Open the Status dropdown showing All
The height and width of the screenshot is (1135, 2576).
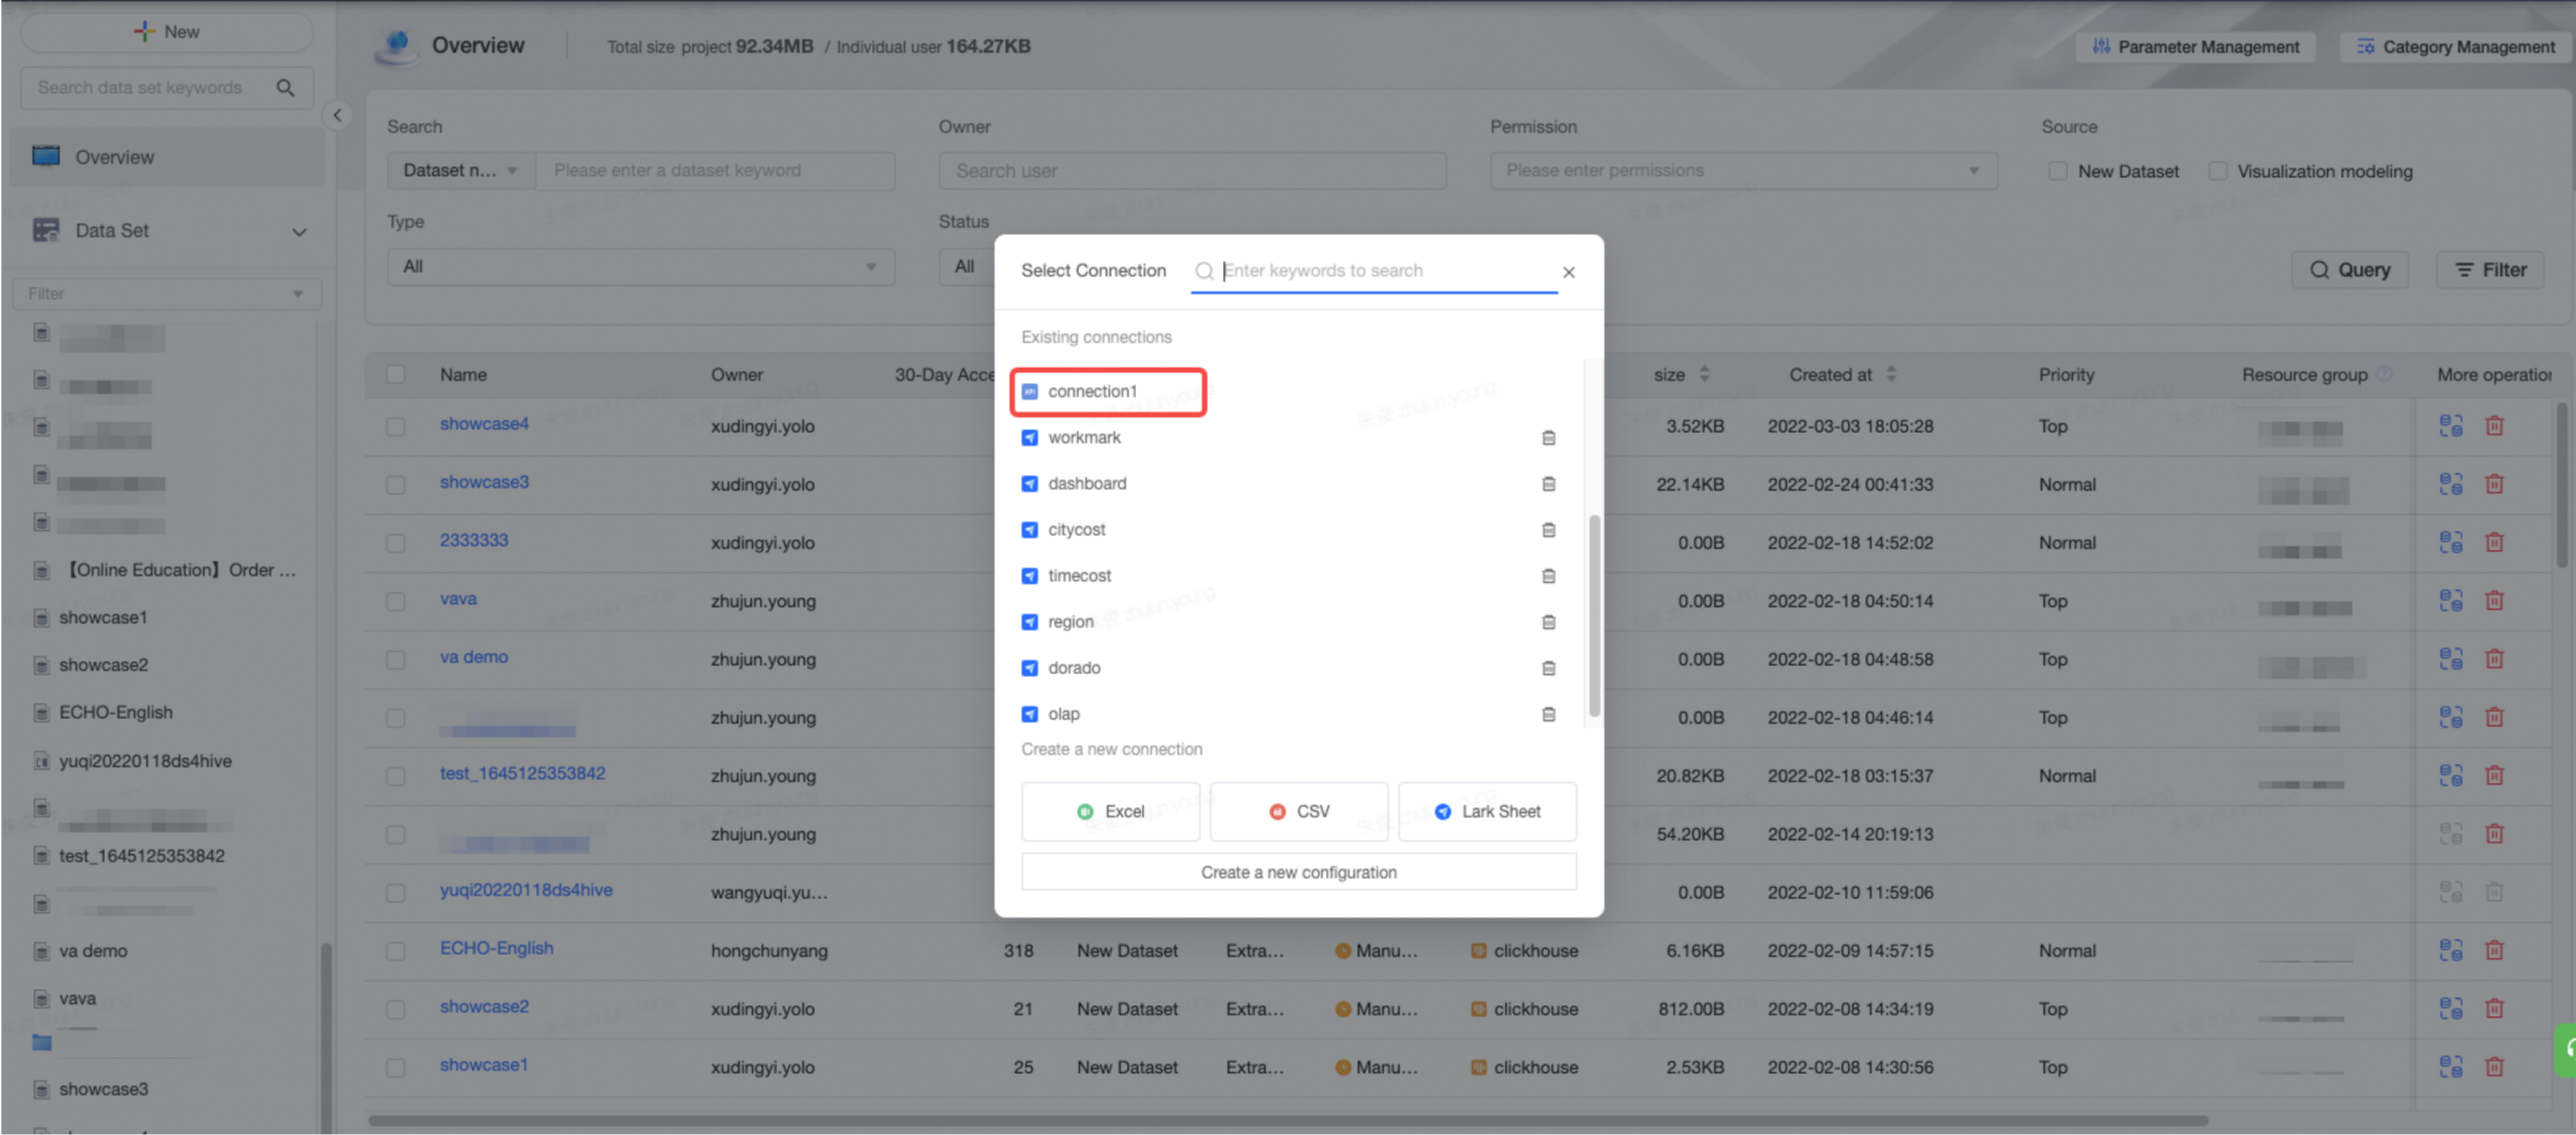tap(966, 267)
